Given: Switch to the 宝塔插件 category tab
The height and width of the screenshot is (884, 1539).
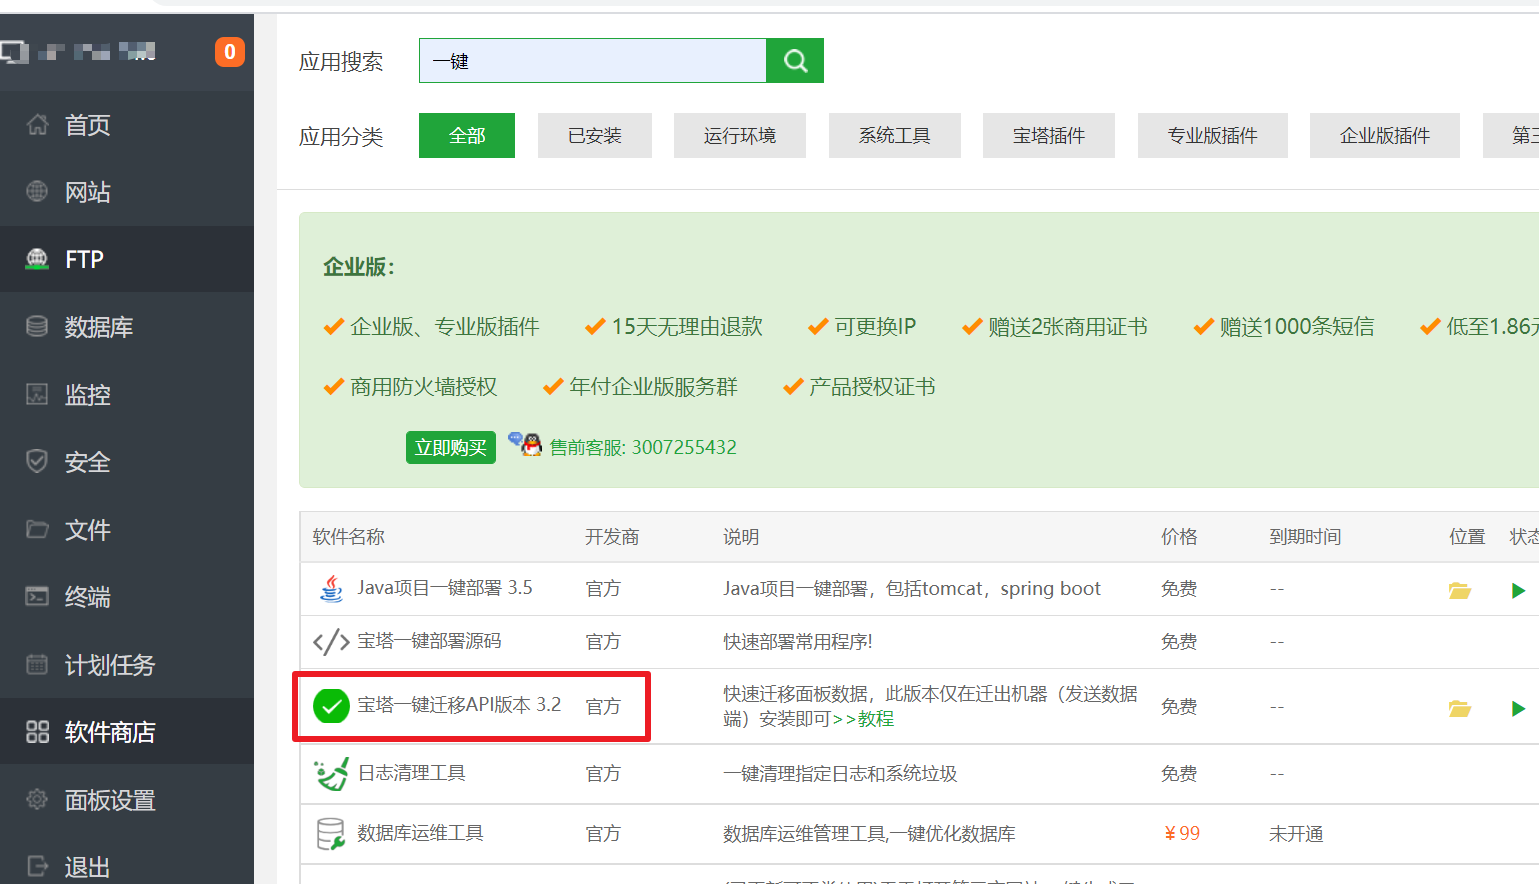Looking at the screenshot, I should pos(1048,135).
